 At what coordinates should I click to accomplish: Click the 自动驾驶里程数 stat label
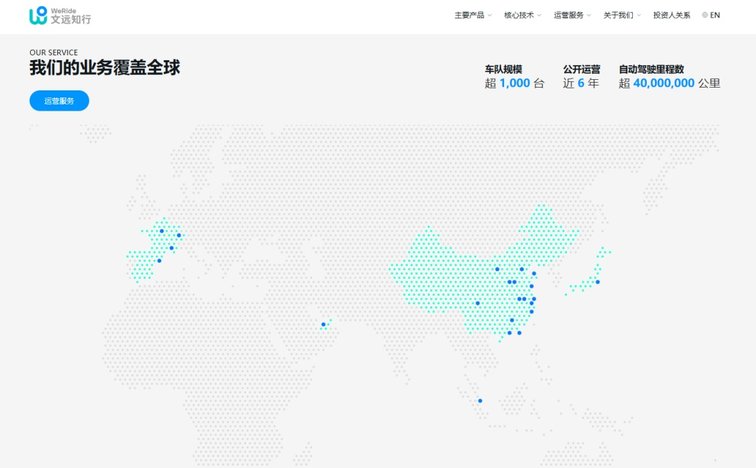[651, 69]
